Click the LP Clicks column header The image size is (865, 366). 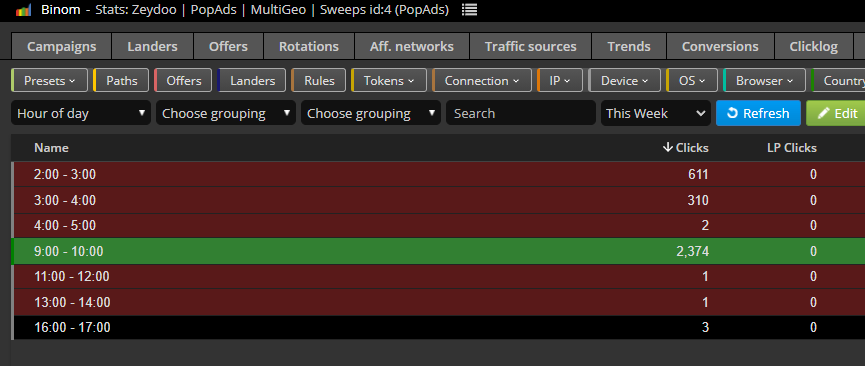point(792,148)
